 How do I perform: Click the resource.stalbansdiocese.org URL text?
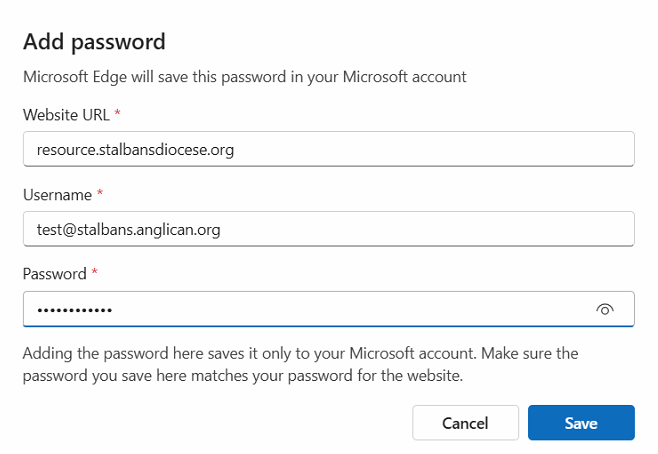pyautogui.click(x=135, y=150)
